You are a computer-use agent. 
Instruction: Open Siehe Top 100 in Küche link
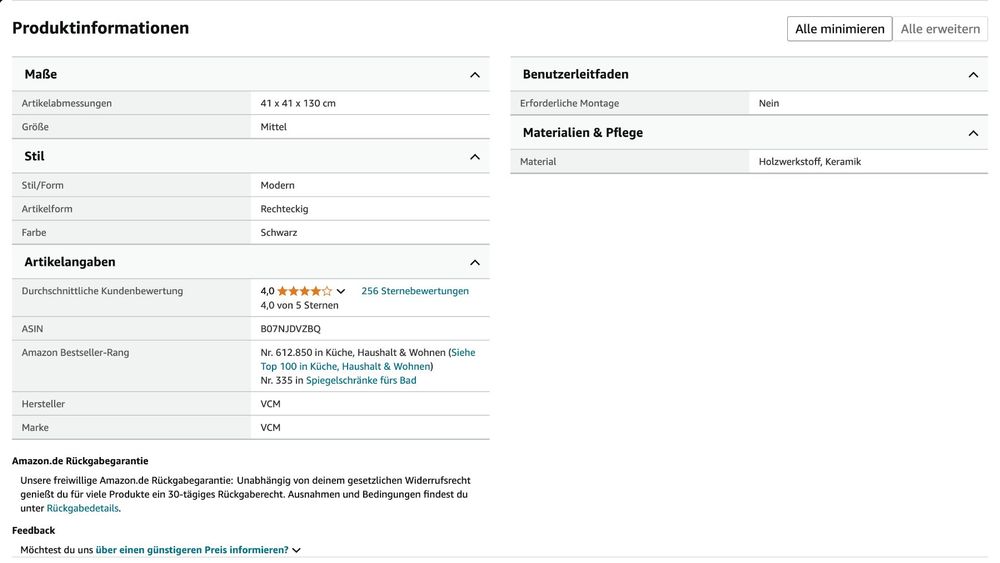pyautogui.click(x=367, y=360)
